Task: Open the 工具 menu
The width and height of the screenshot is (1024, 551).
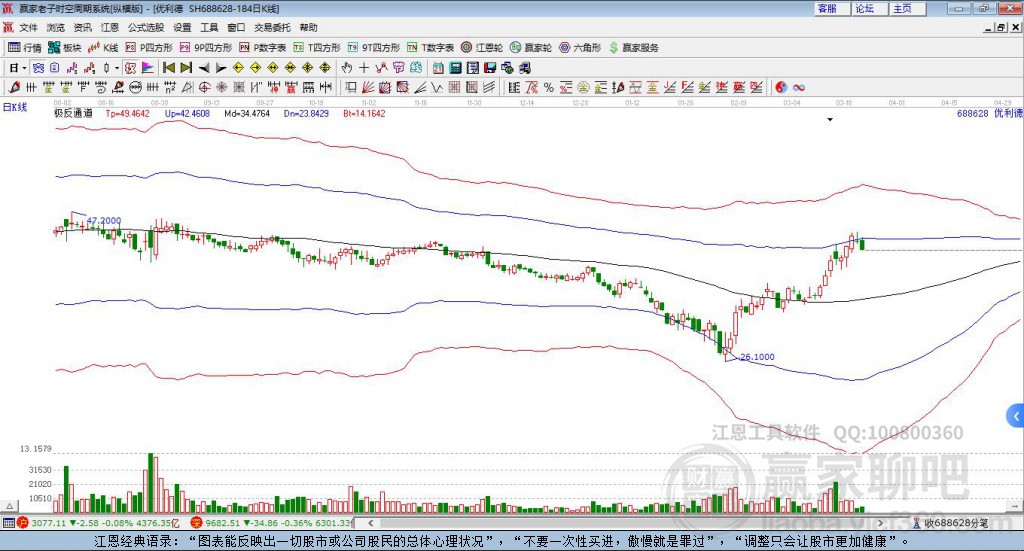Action: pos(209,27)
